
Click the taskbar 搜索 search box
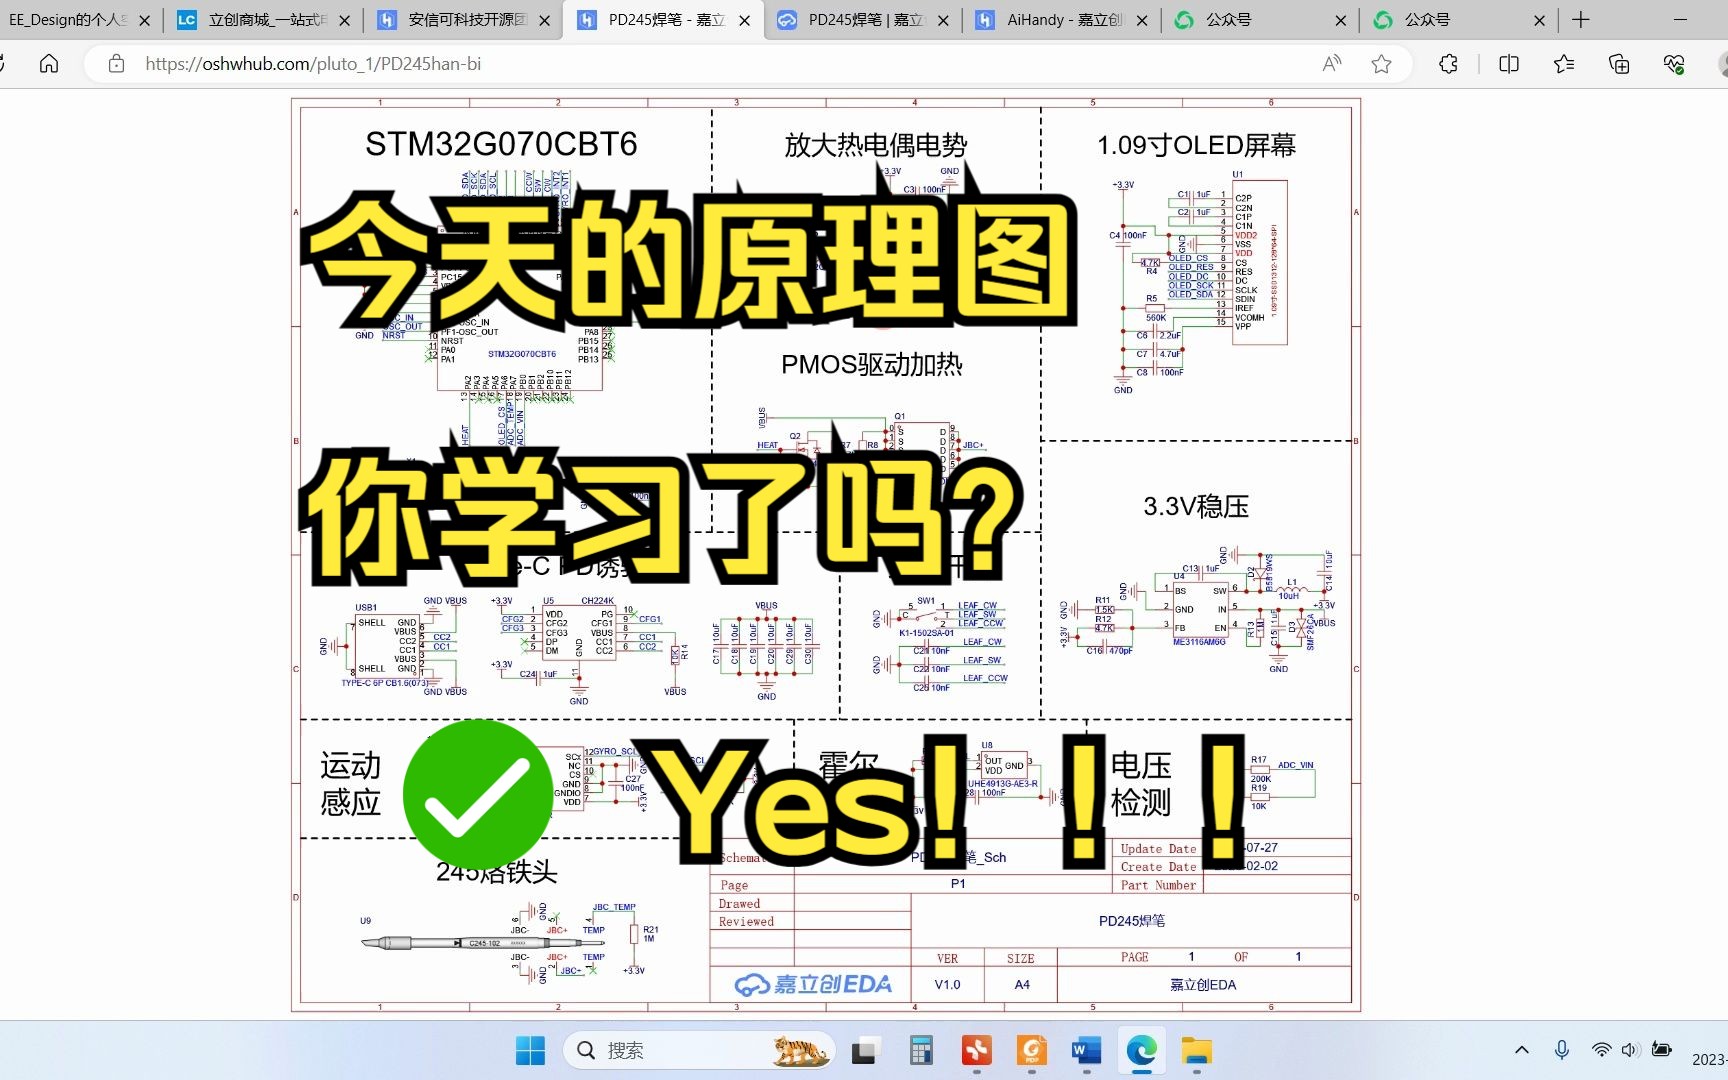(699, 1050)
